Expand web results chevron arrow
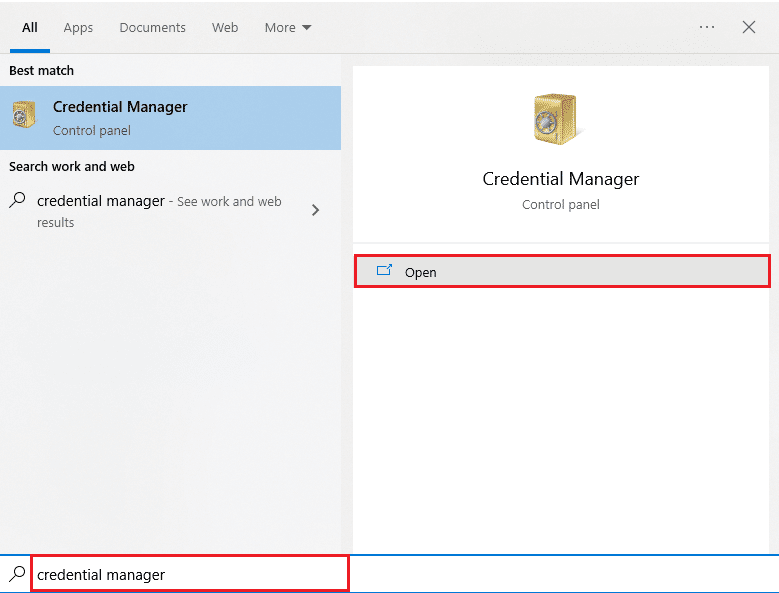 click(x=315, y=210)
